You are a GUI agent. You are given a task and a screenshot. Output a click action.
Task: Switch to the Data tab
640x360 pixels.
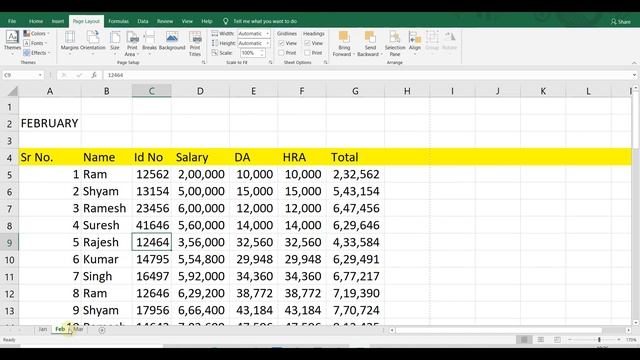(x=143, y=21)
